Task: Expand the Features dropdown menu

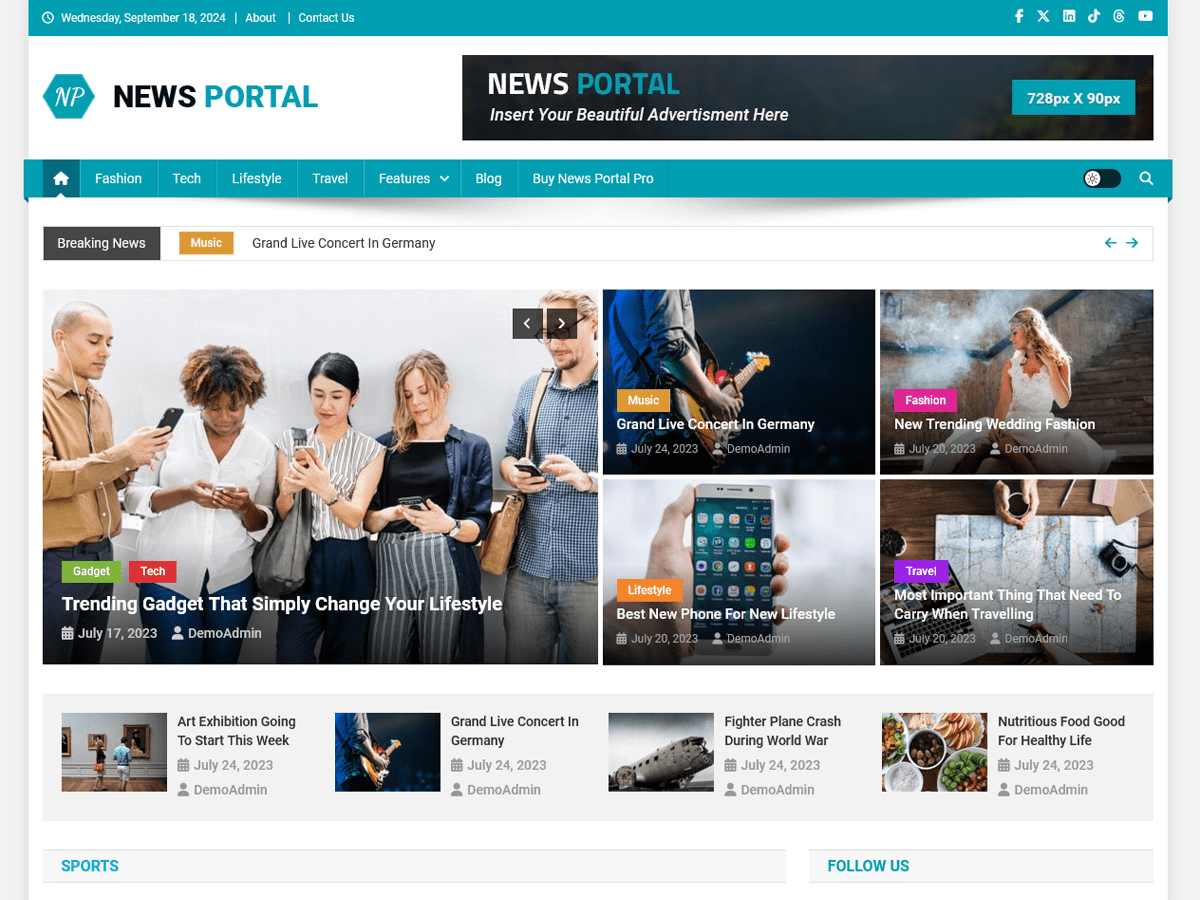Action: click(x=411, y=178)
